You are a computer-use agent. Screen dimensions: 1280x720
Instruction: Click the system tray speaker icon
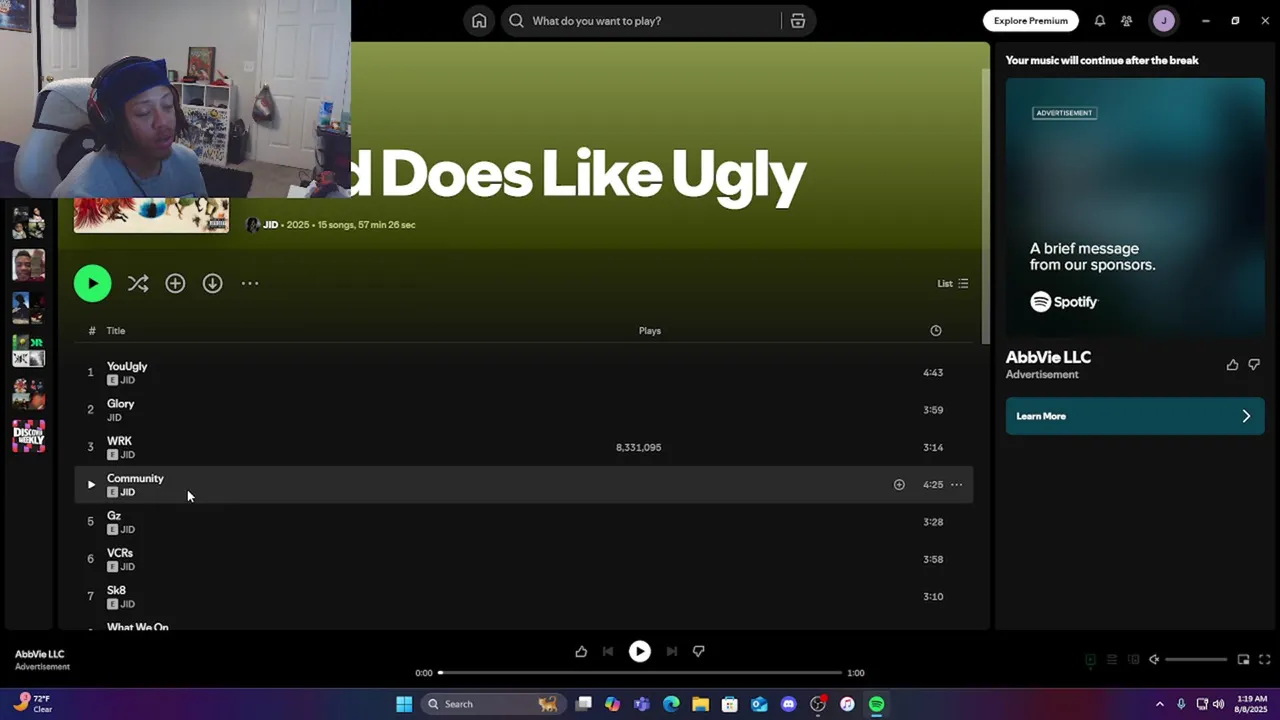coord(1218,704)
